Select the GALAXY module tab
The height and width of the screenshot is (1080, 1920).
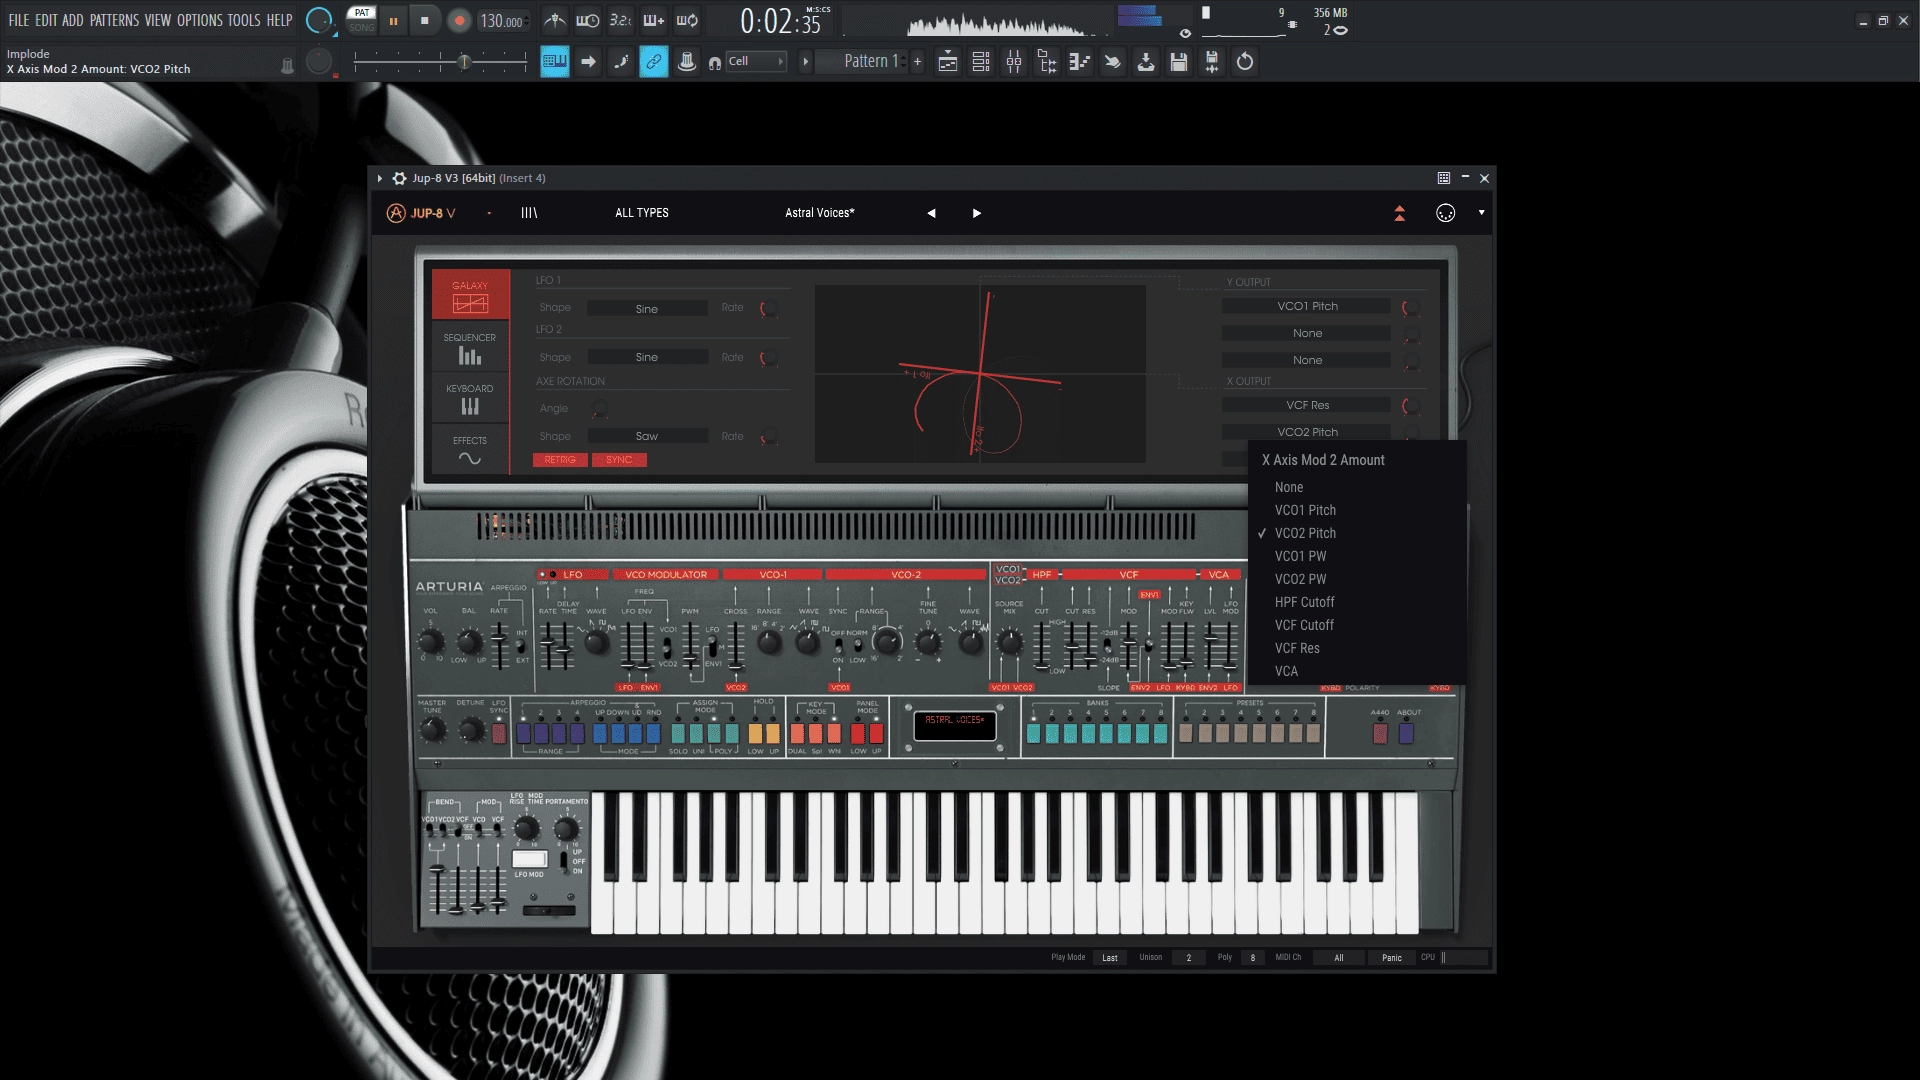click(x=470, y=294)
